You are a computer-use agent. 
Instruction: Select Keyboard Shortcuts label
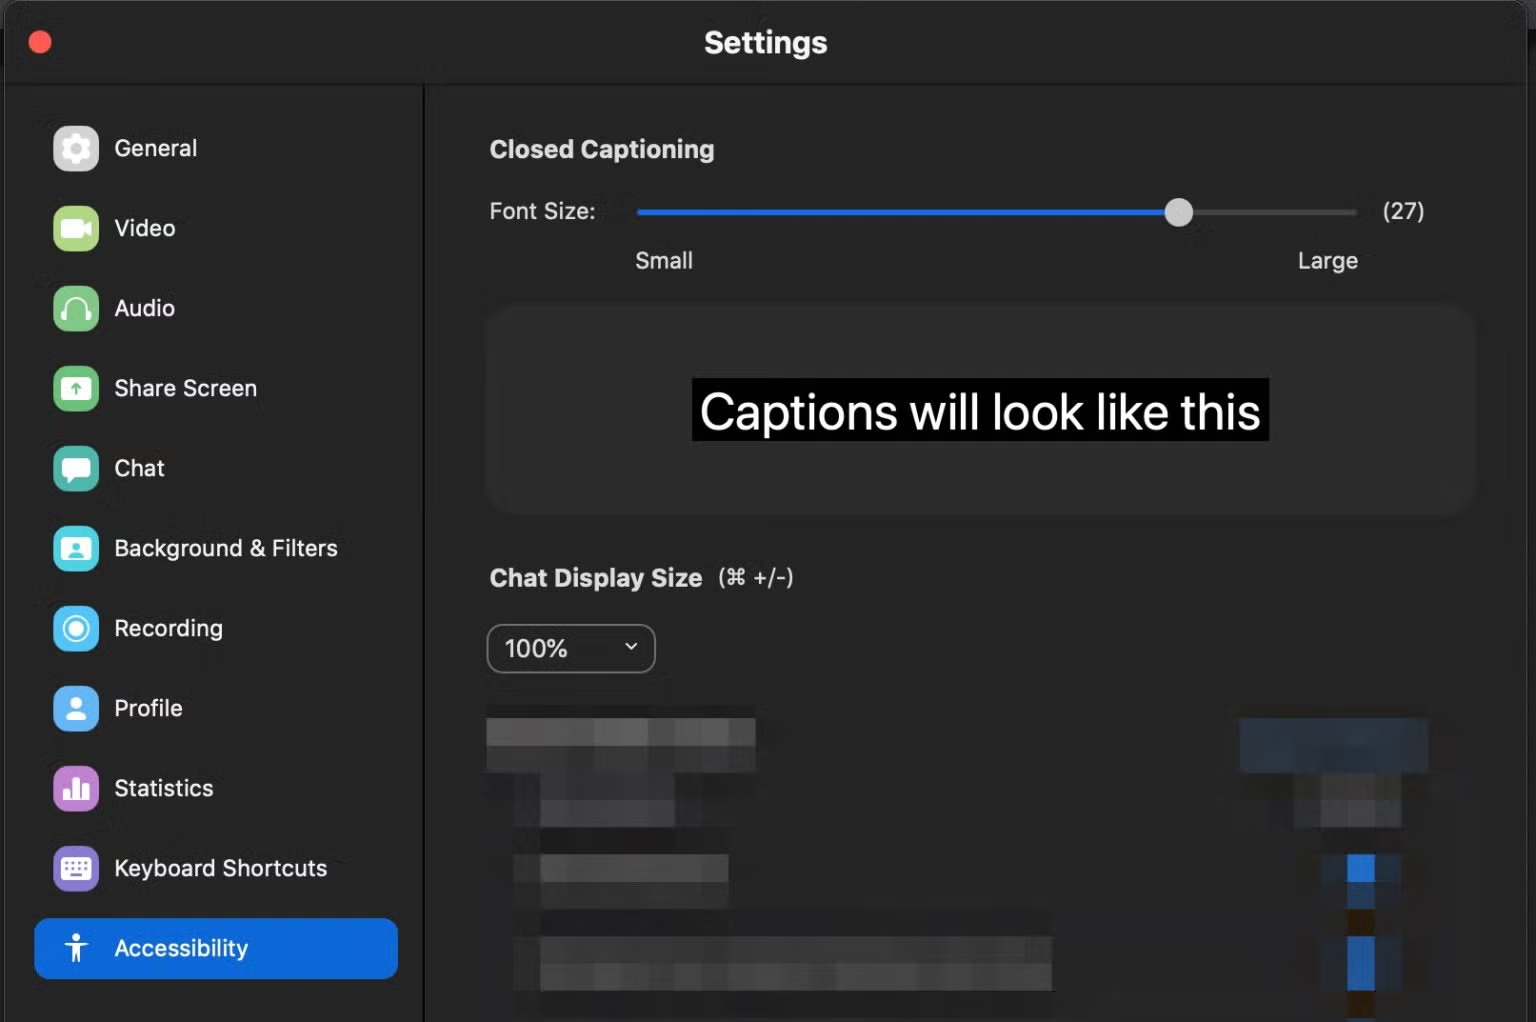(x=221, y=868)
